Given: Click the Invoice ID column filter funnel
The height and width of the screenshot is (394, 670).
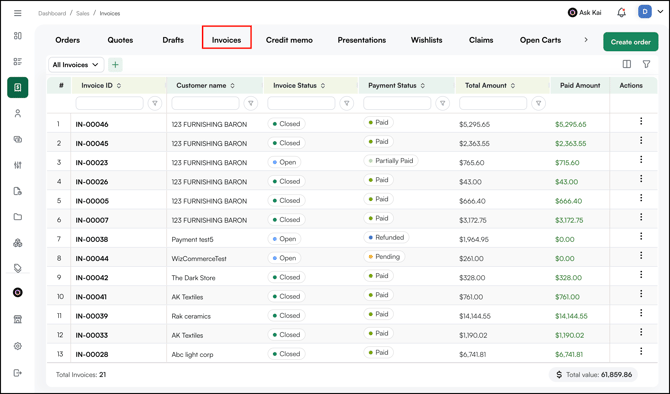Looking at the screenshot, I should coord(155,103).
